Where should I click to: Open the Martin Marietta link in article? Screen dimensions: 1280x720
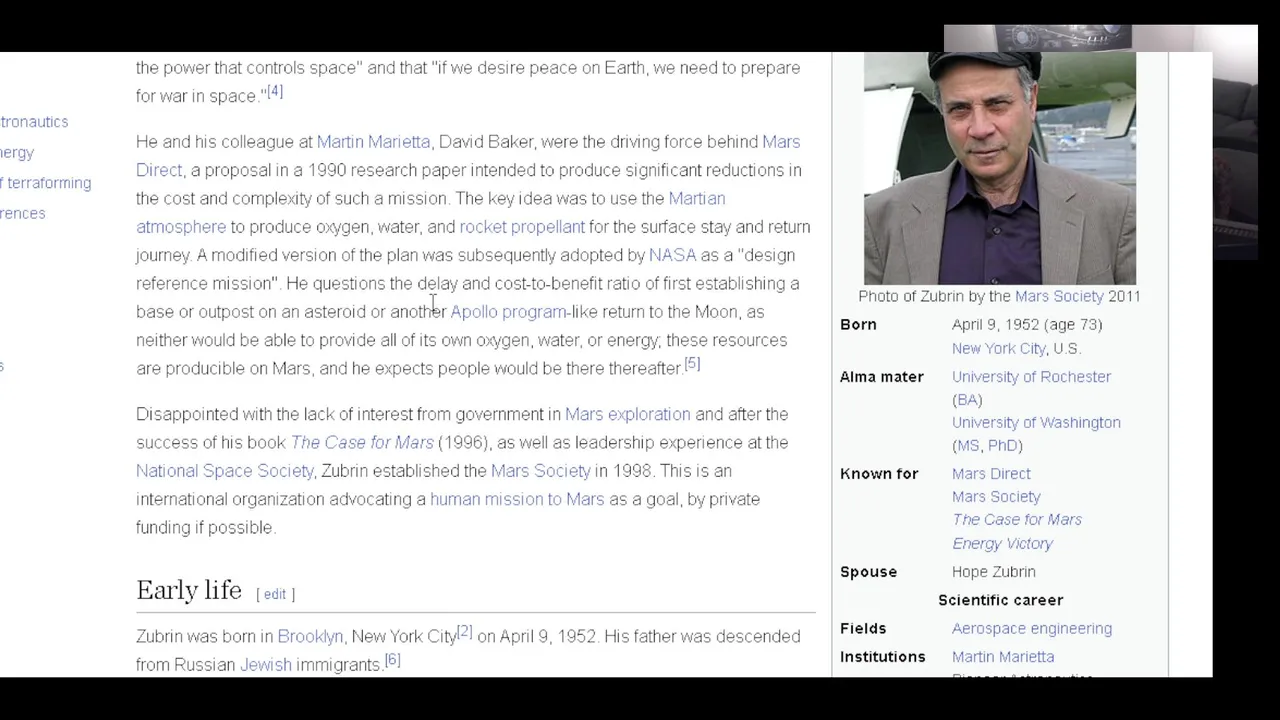pyautogui.click(x=373, y=142)
